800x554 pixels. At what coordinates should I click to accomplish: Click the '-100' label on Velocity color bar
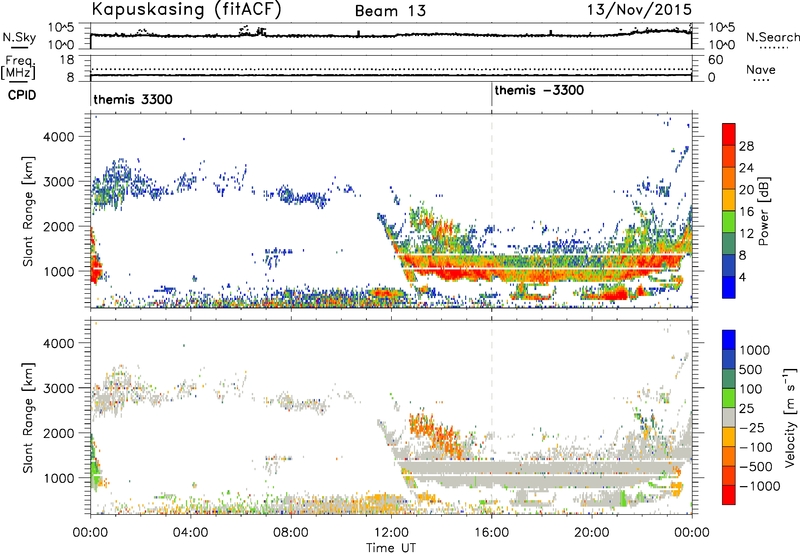(756, 447)
